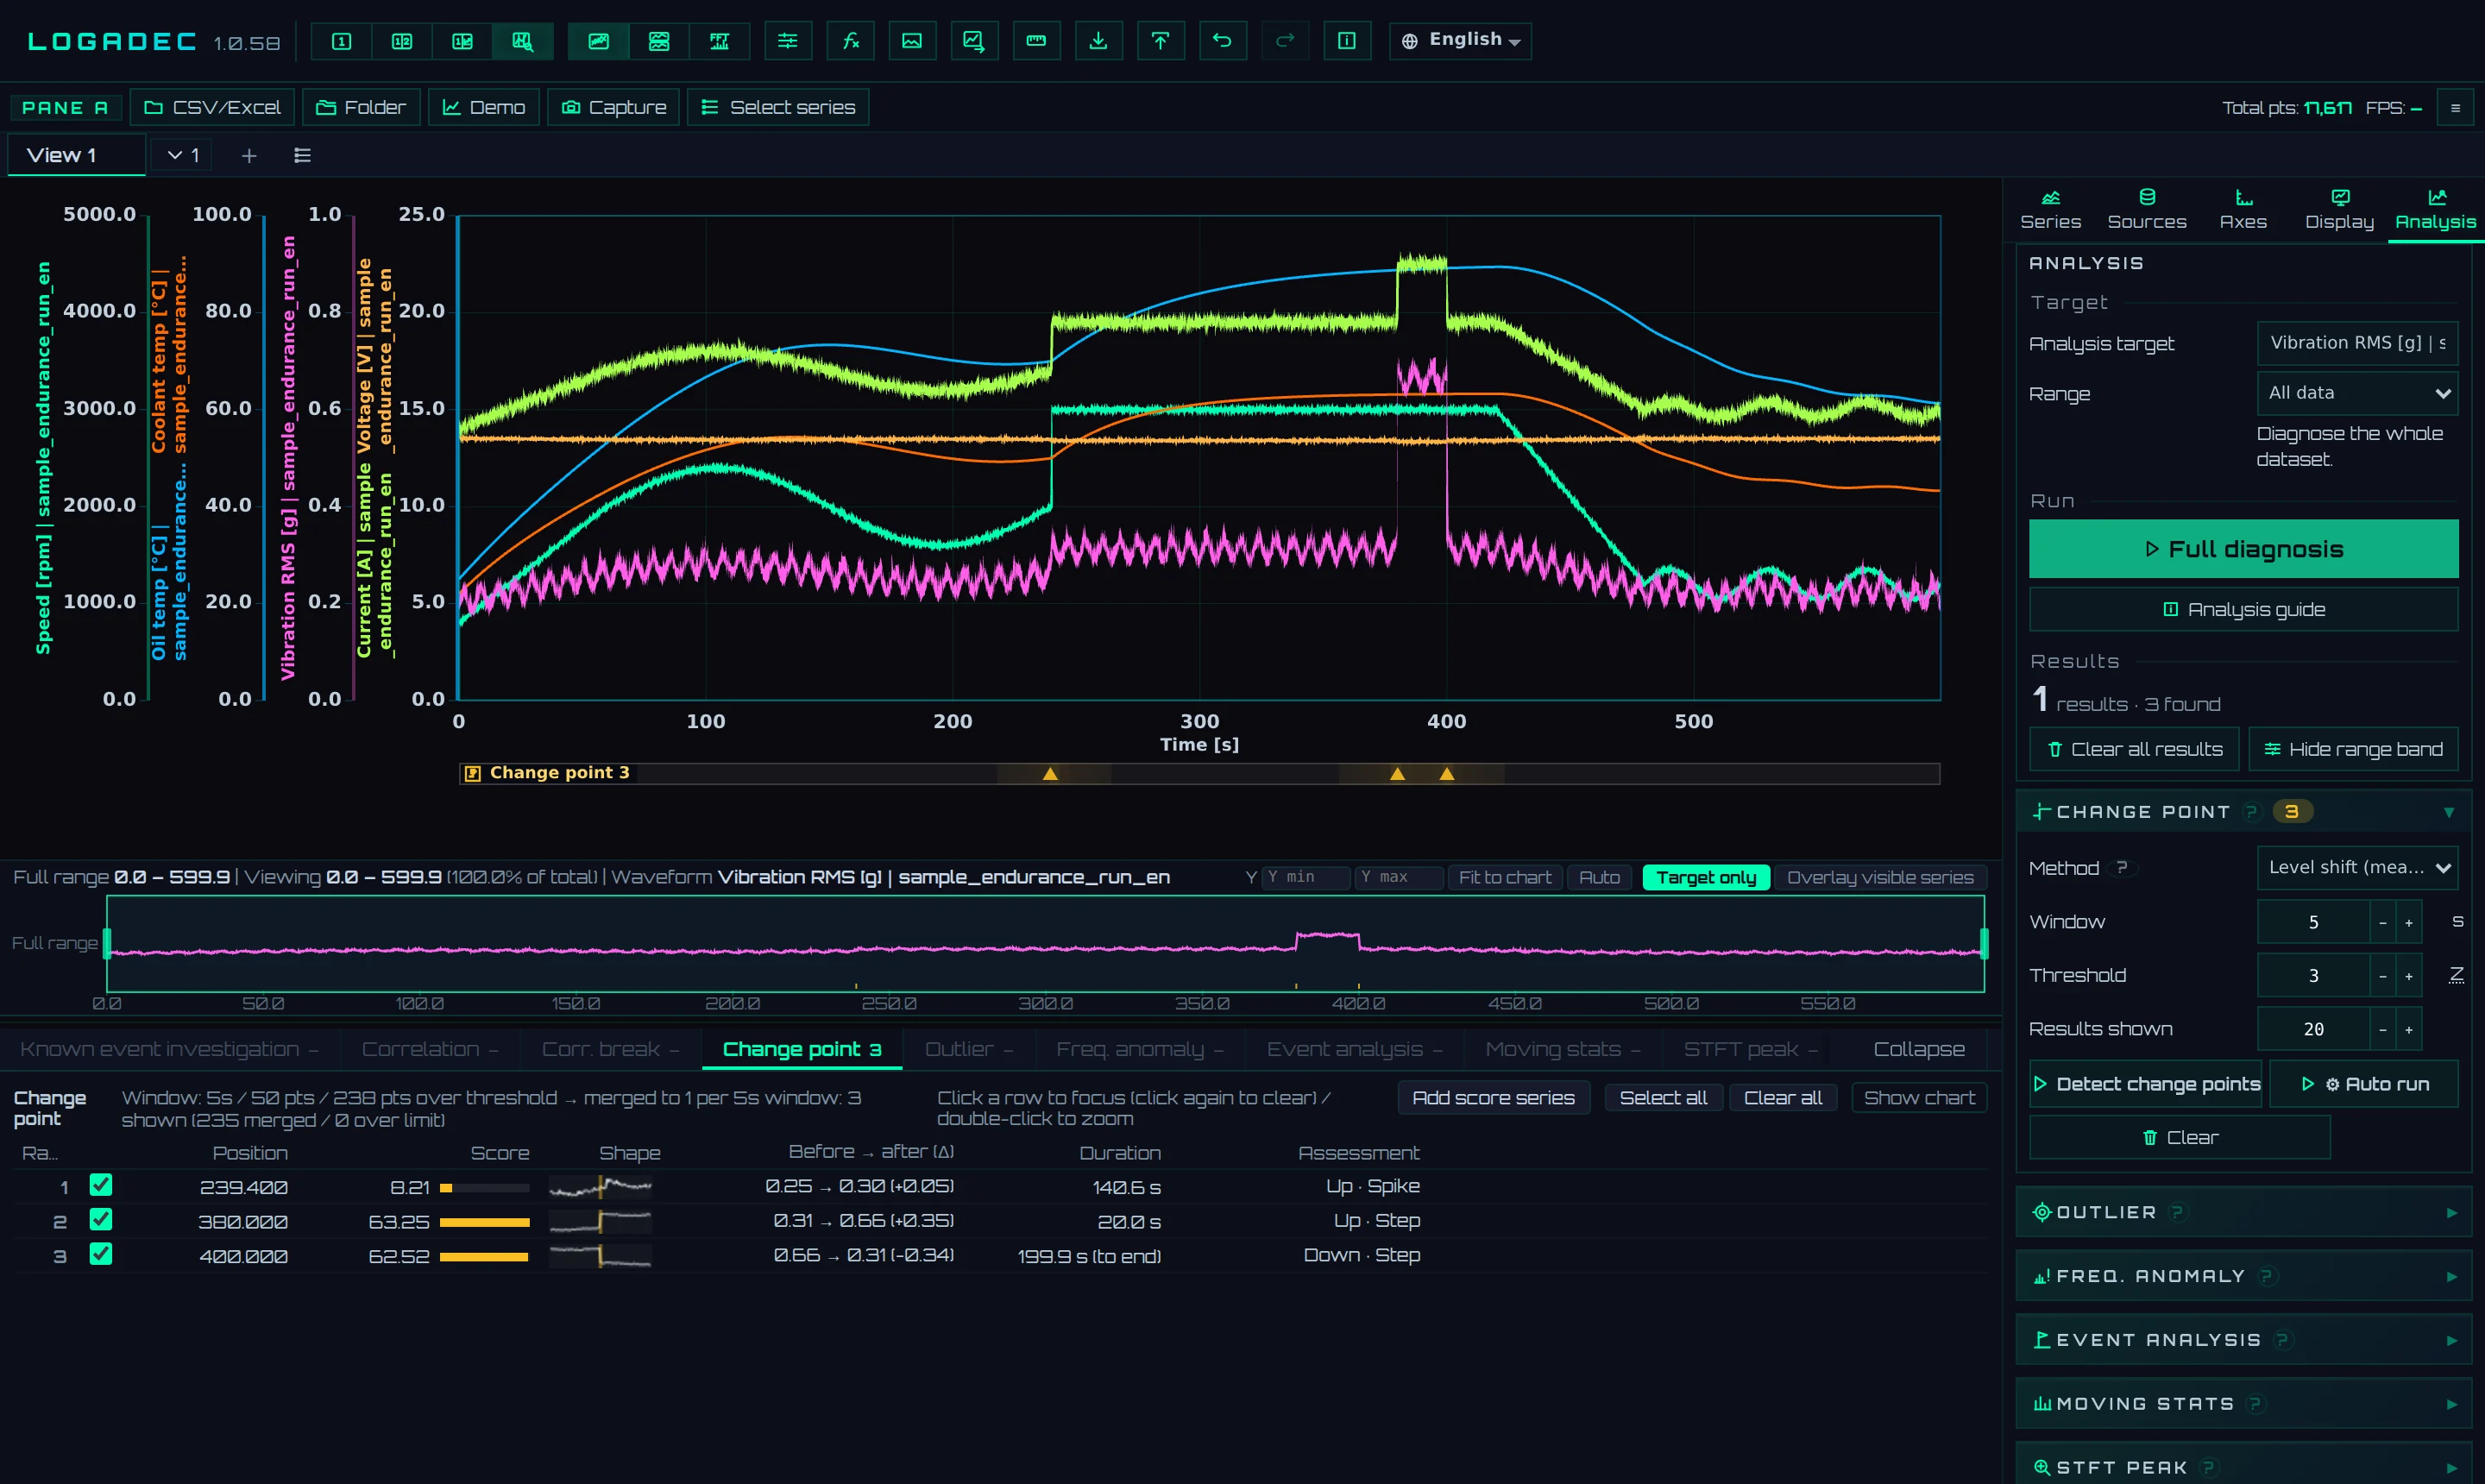Open the English language dropdown
The image size is (2485, 1484).
(x=1460, y=41)
